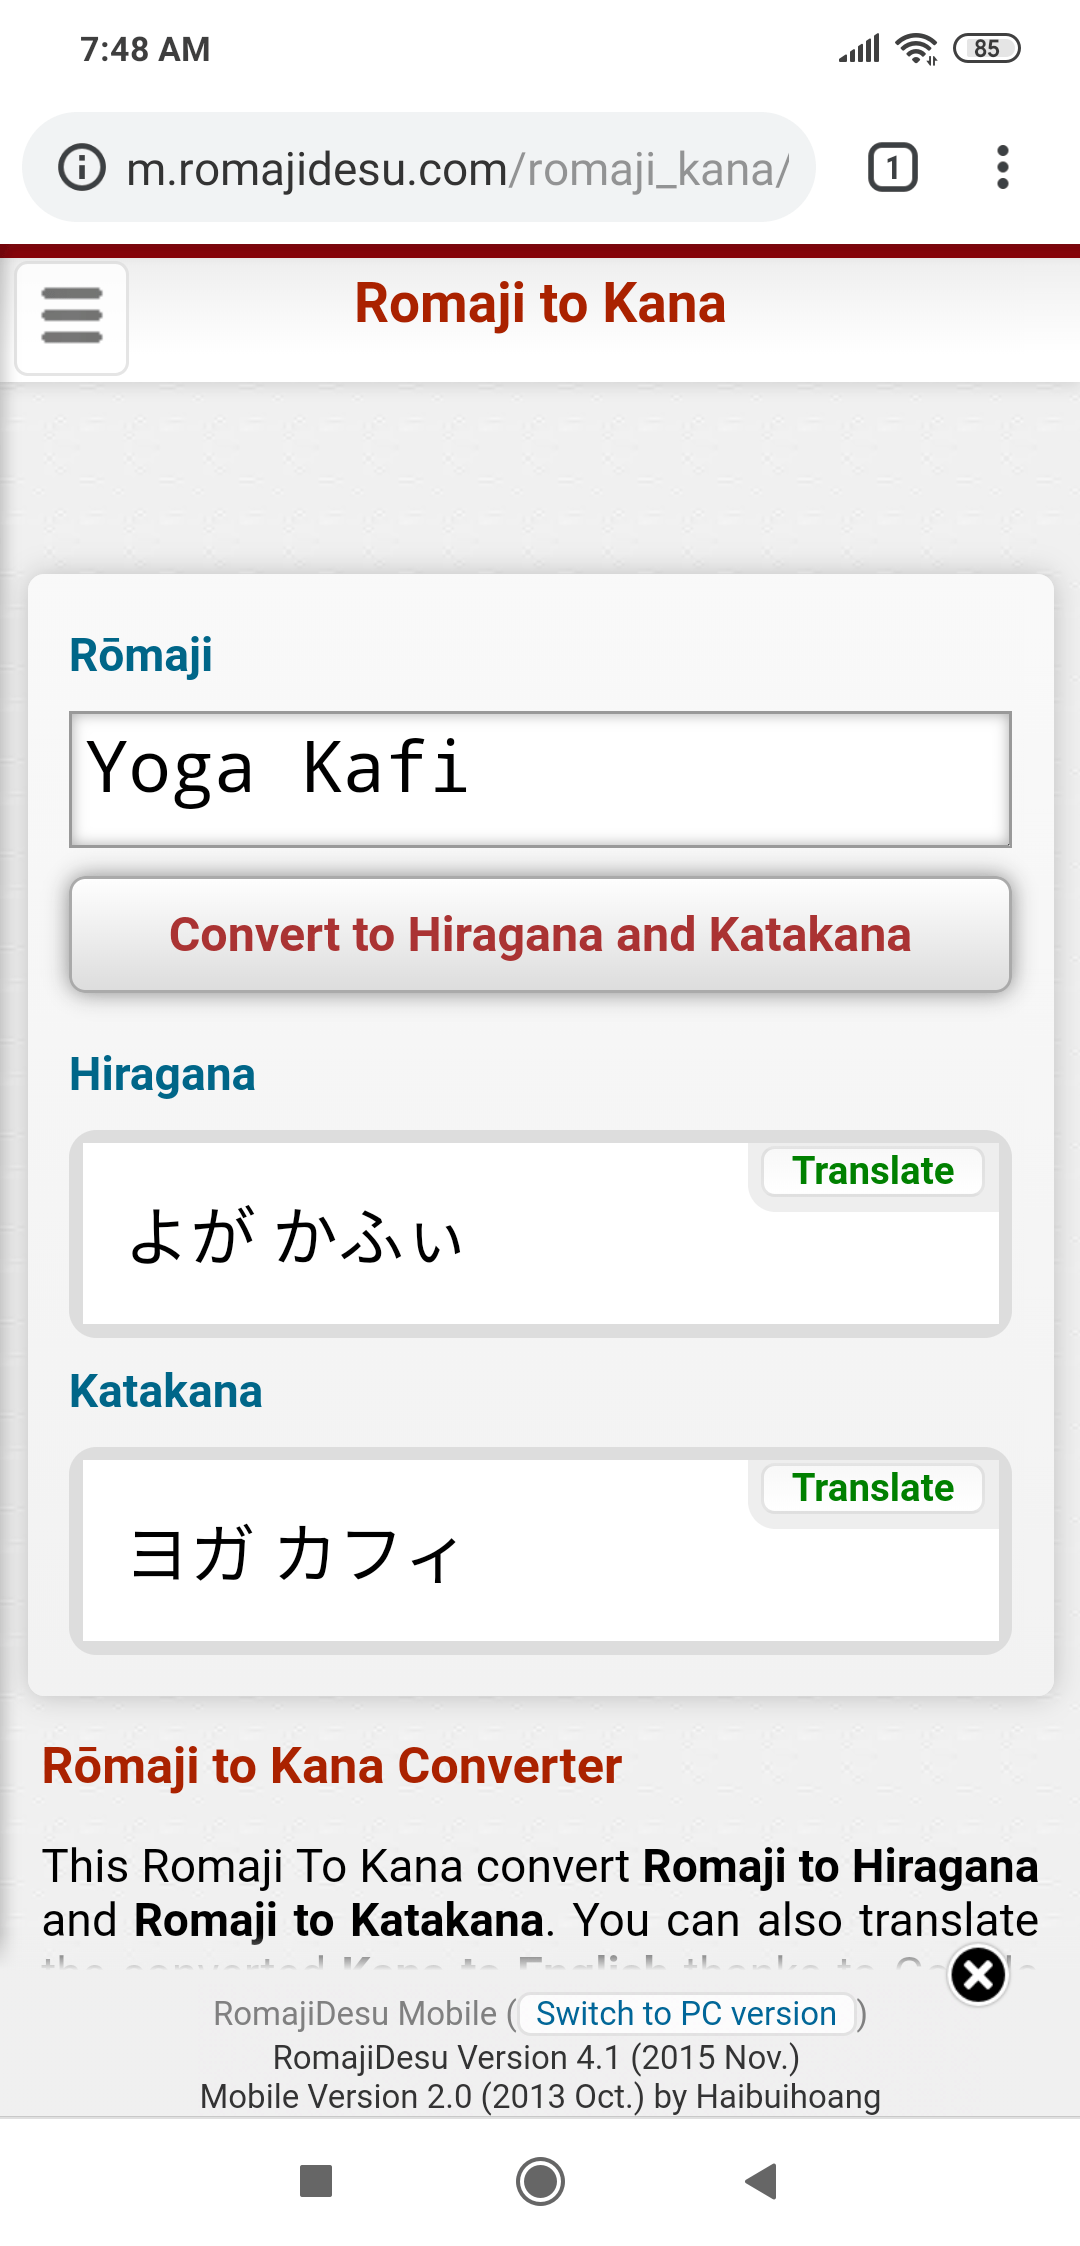Open the browser tab switcher
The width and height of the screenshot is (1080, 2246).
[x=890, y=166]
